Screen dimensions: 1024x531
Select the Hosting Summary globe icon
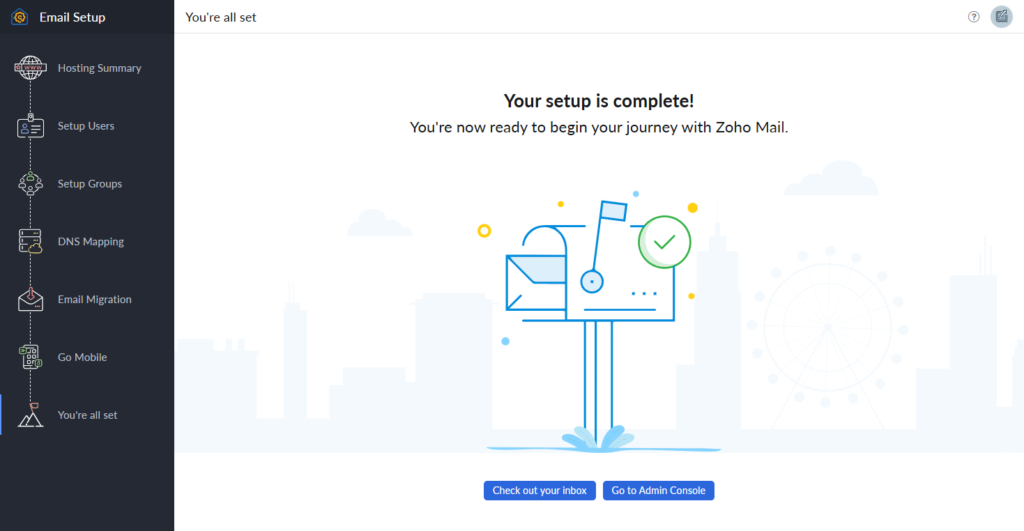click(30, 68)
